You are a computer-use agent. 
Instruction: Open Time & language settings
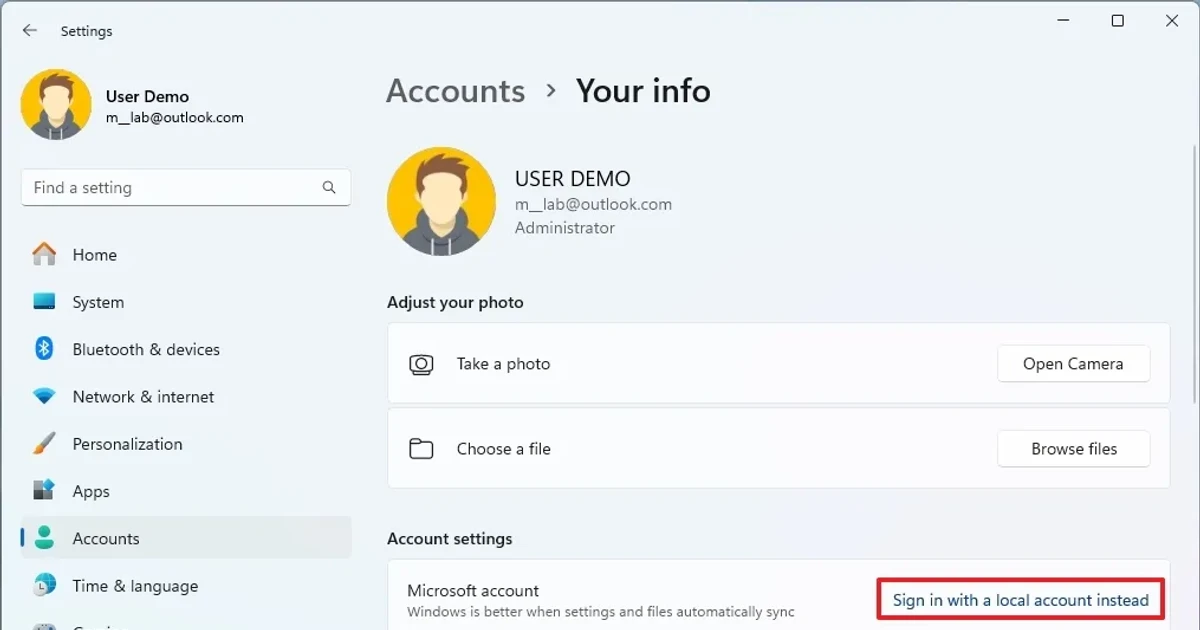tap(186, 586)
